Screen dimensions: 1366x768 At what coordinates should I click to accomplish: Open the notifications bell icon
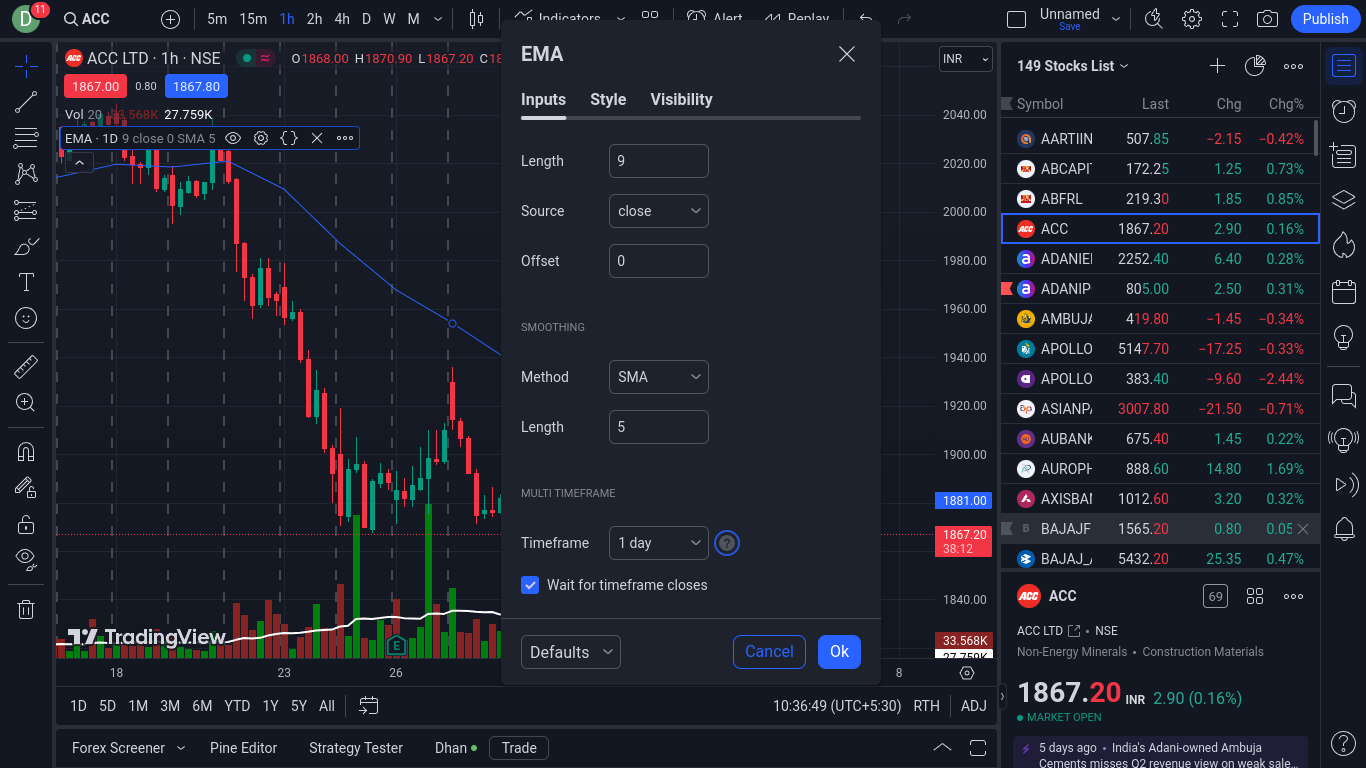pyautogui.click(x=1343, y=528)
